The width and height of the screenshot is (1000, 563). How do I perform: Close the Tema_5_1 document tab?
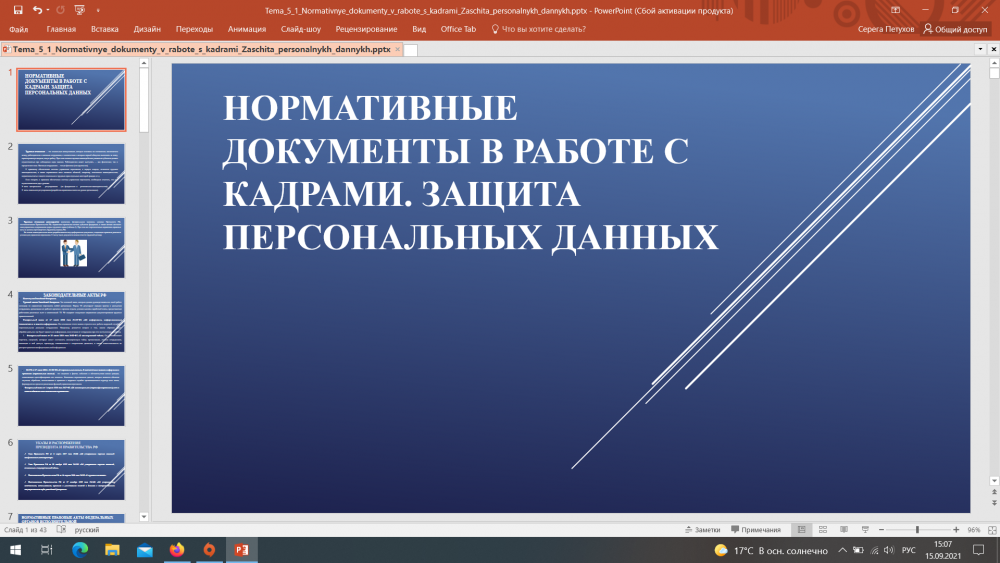tap(397, 49)
